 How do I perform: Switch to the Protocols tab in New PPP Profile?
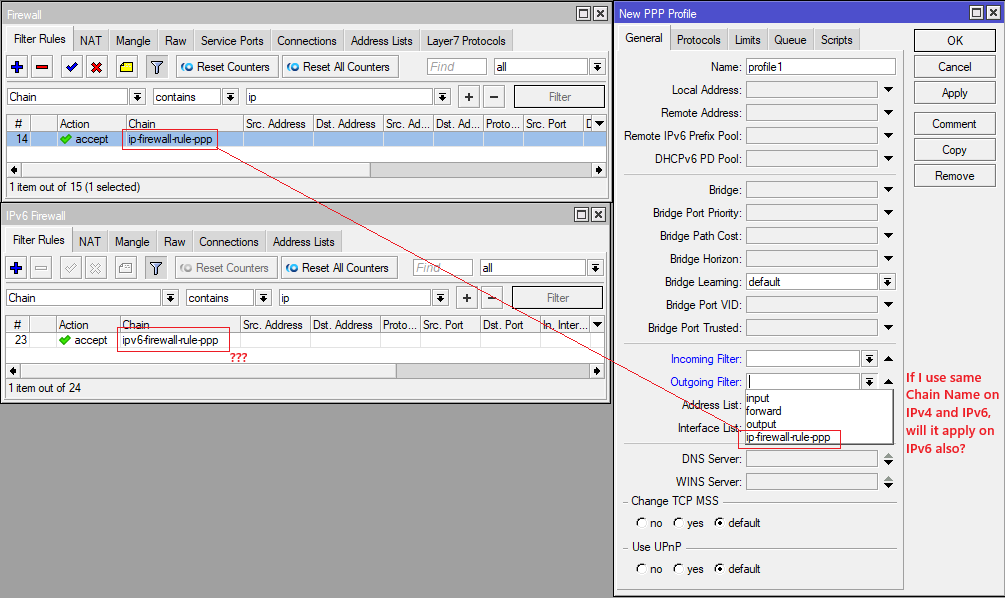pyautogui.click(x=698, y=40)
